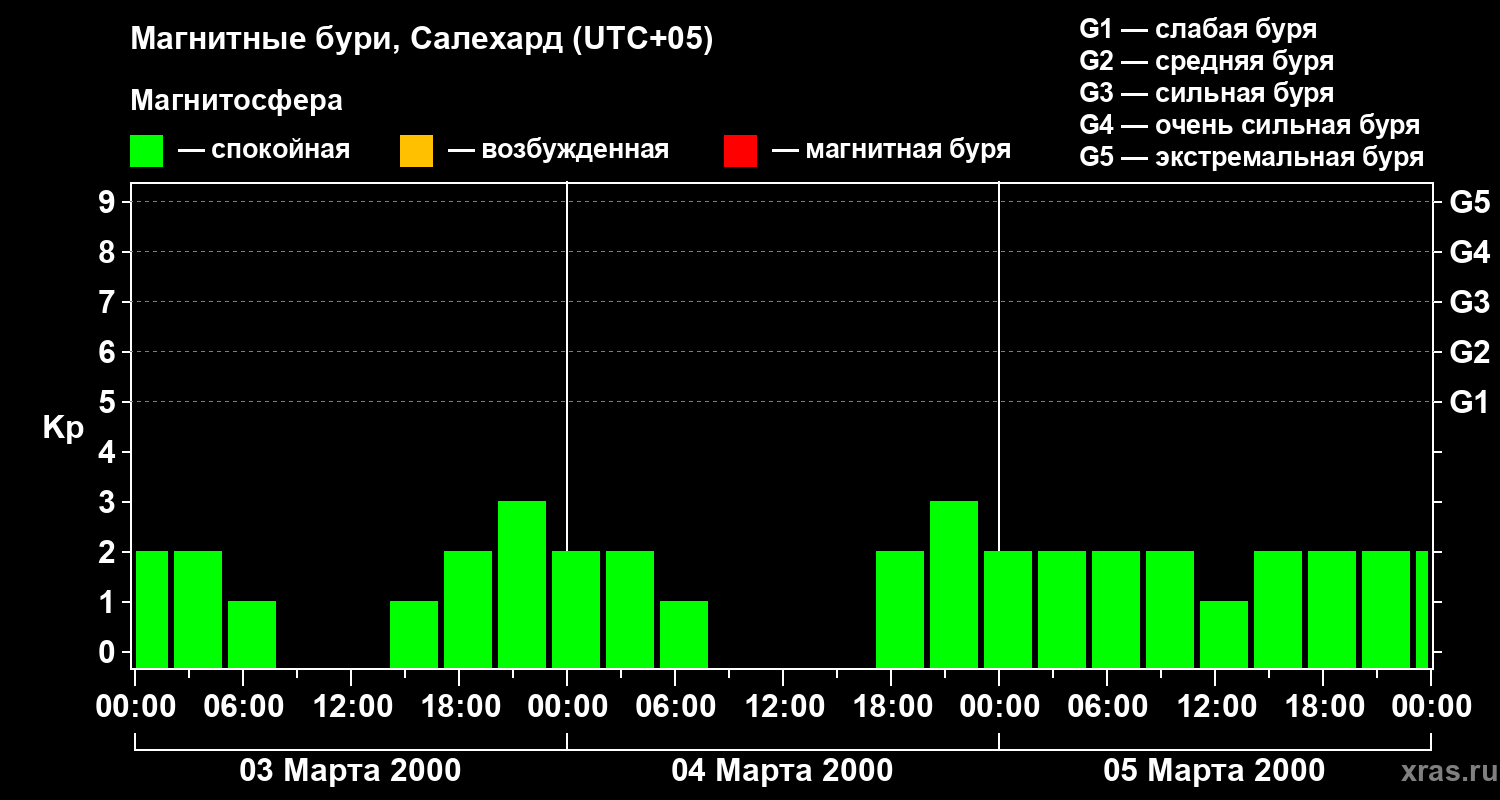This screenshot has height=800, width=1500.
Task: Click the red 'магнитная буря' legend swatch
Action: (x=740, y=151)
